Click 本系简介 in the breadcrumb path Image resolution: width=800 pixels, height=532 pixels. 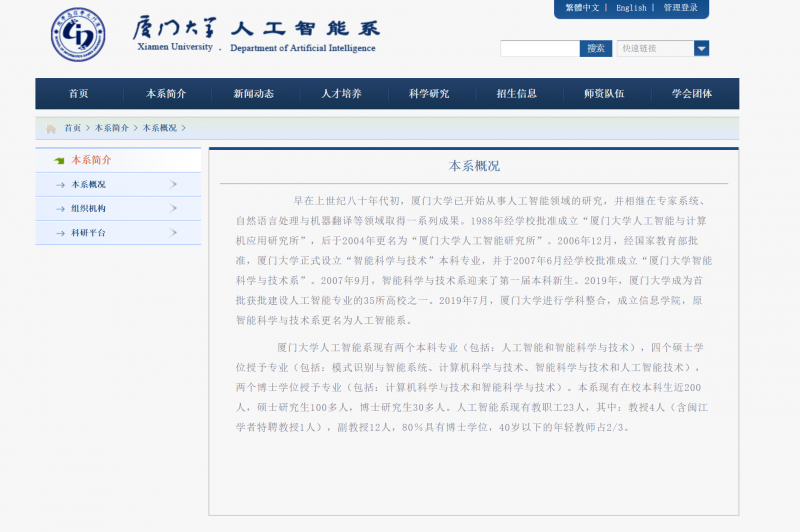pos(112,128)
